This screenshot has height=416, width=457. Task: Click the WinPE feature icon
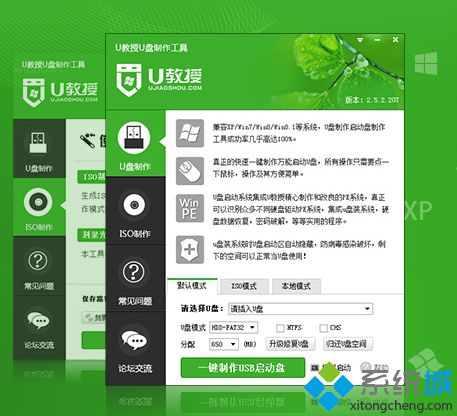pyautogui.click(x=190, y=208)
